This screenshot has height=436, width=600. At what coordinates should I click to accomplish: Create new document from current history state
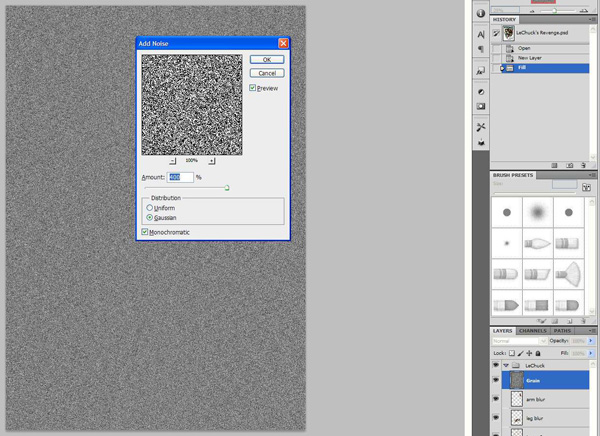[x=554, y=165]
